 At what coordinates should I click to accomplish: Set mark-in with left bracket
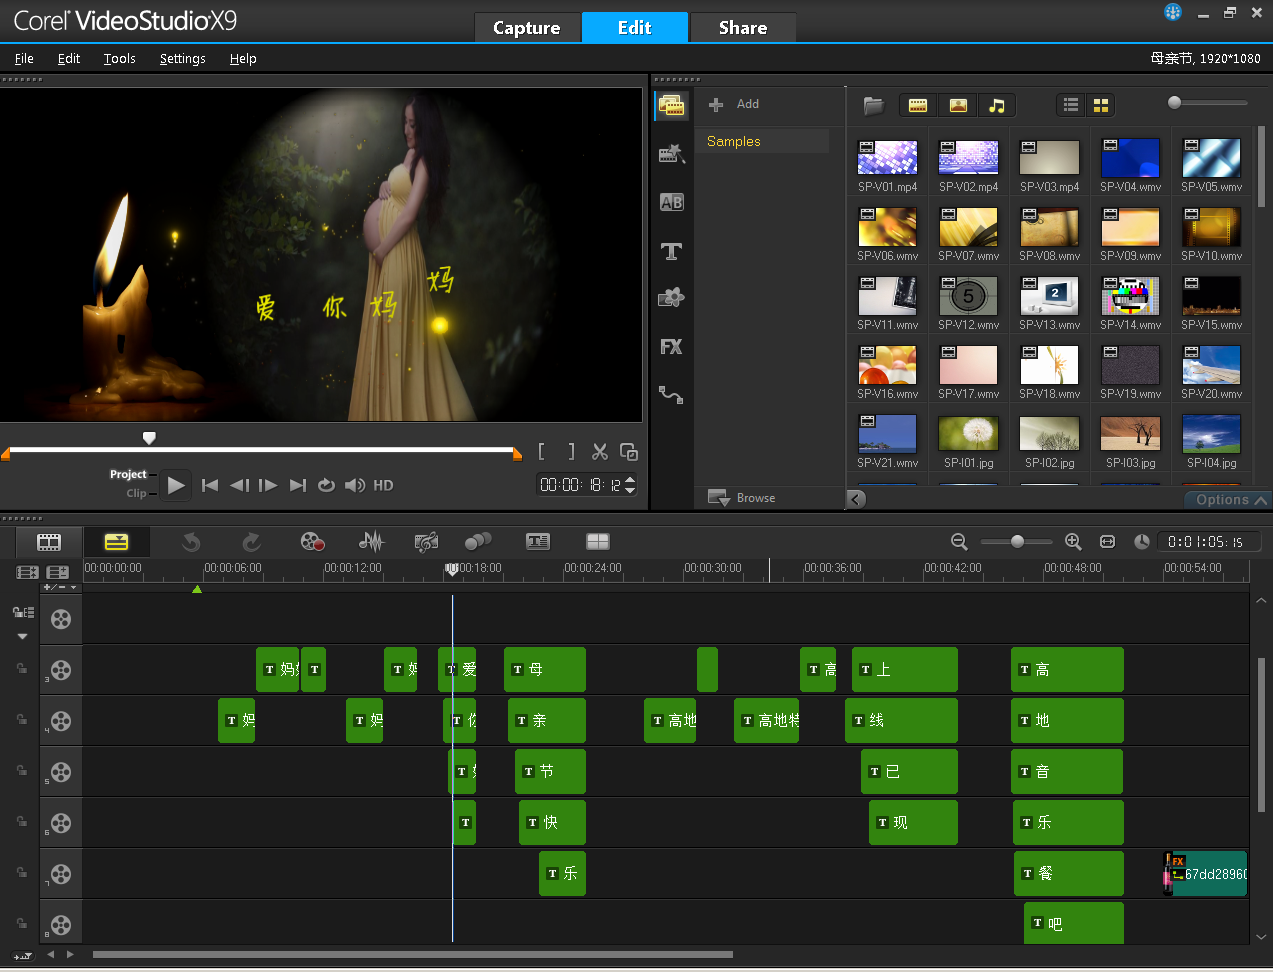coord(541,452)
